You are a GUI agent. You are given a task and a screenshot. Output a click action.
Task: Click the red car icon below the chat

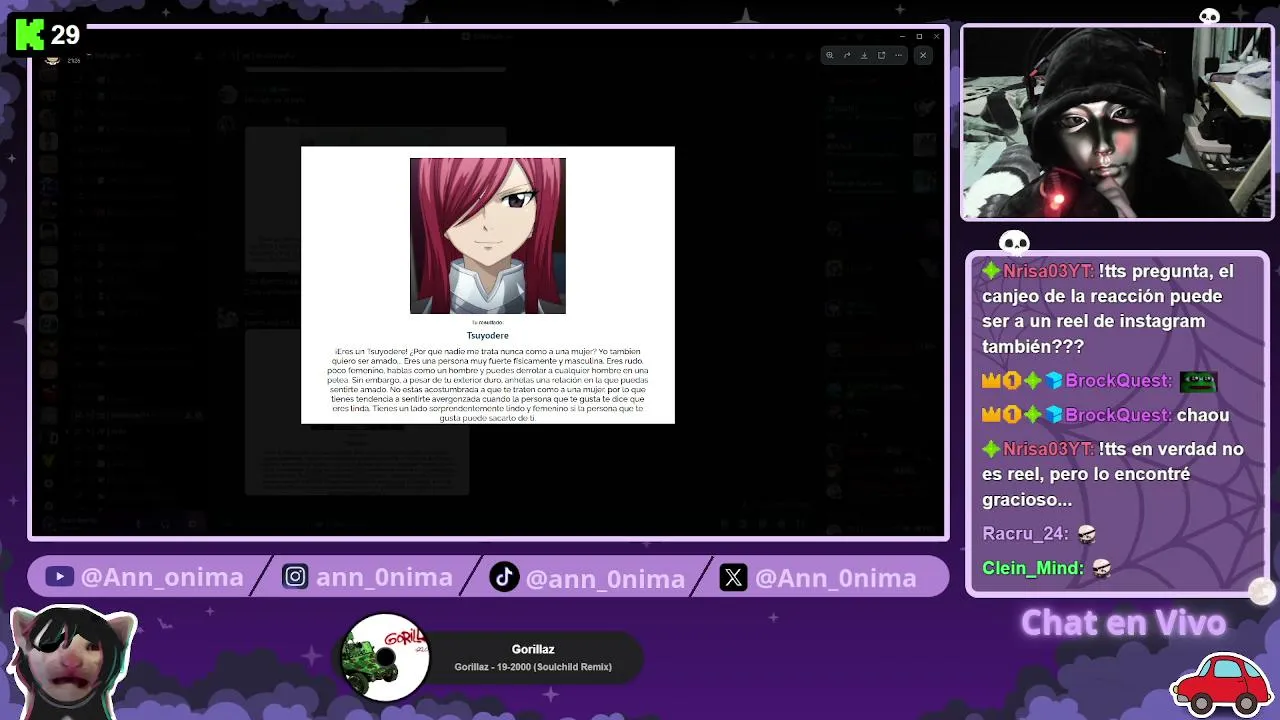pos(1221,683)
